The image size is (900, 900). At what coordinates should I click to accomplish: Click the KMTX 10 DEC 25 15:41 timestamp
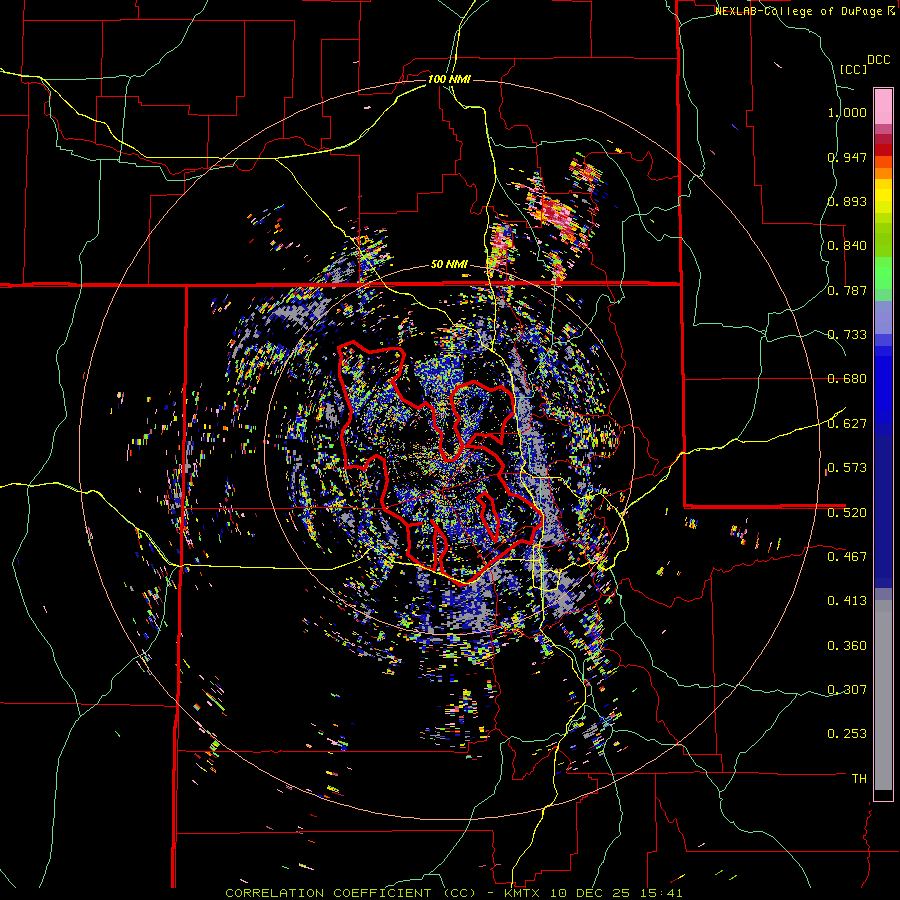coord(593,893)
